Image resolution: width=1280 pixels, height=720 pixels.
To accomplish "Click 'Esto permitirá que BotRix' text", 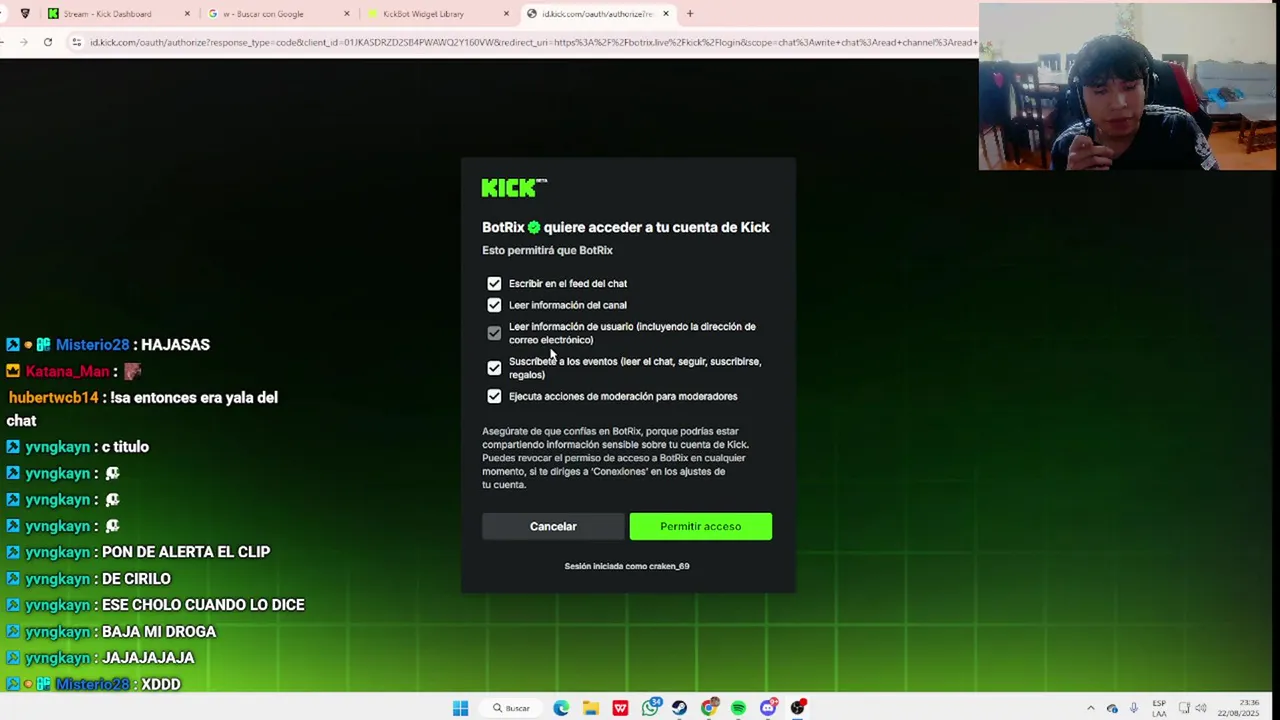I will (547, 250).
